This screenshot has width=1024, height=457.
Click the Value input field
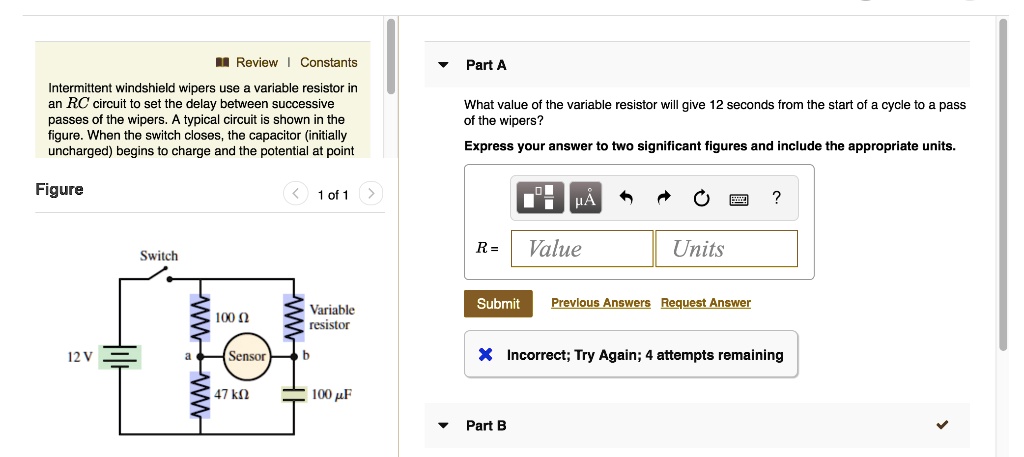[x=582, y=249]
